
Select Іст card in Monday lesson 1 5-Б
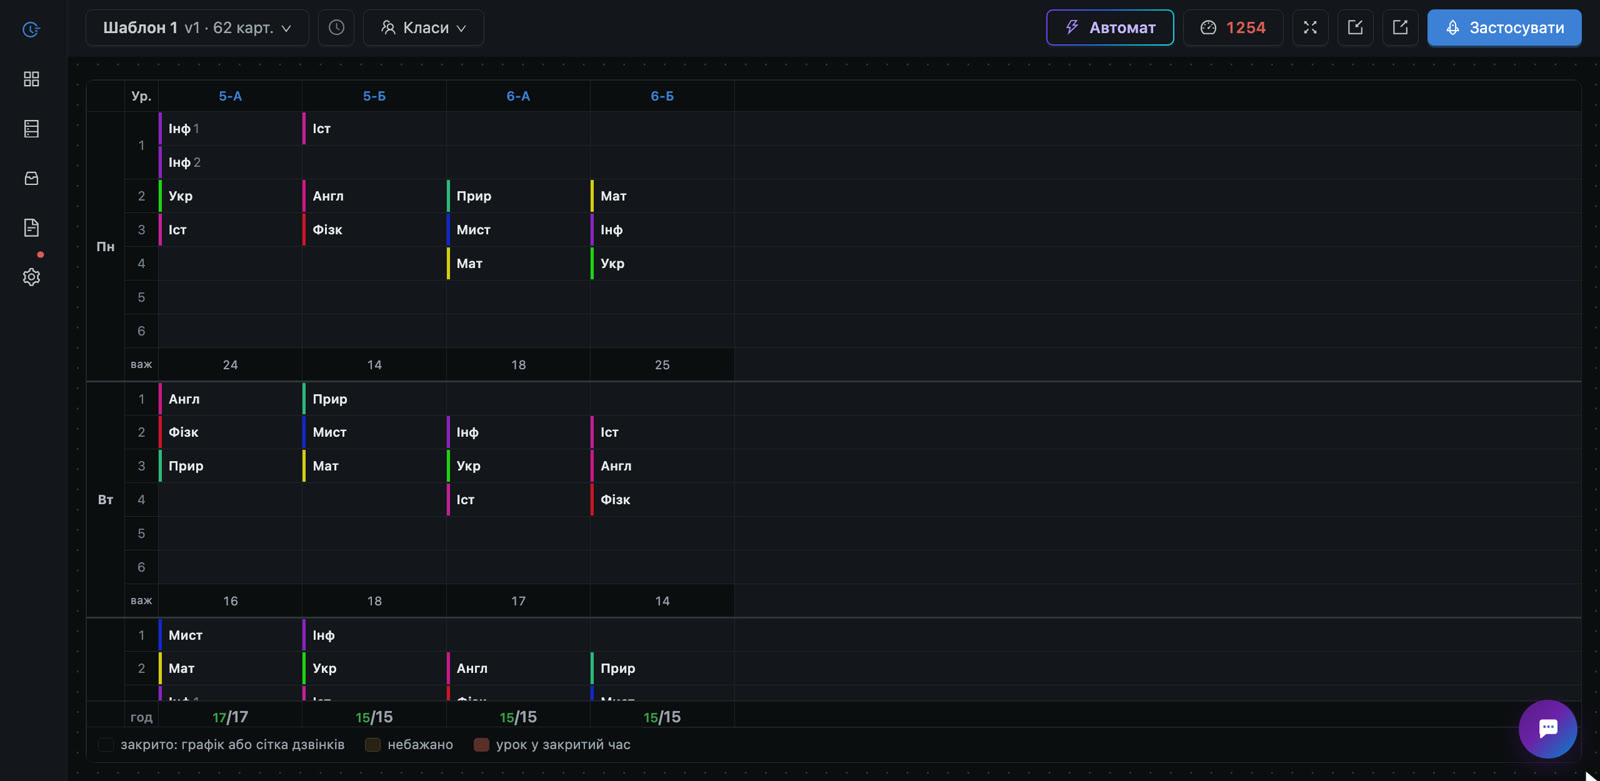374,129
